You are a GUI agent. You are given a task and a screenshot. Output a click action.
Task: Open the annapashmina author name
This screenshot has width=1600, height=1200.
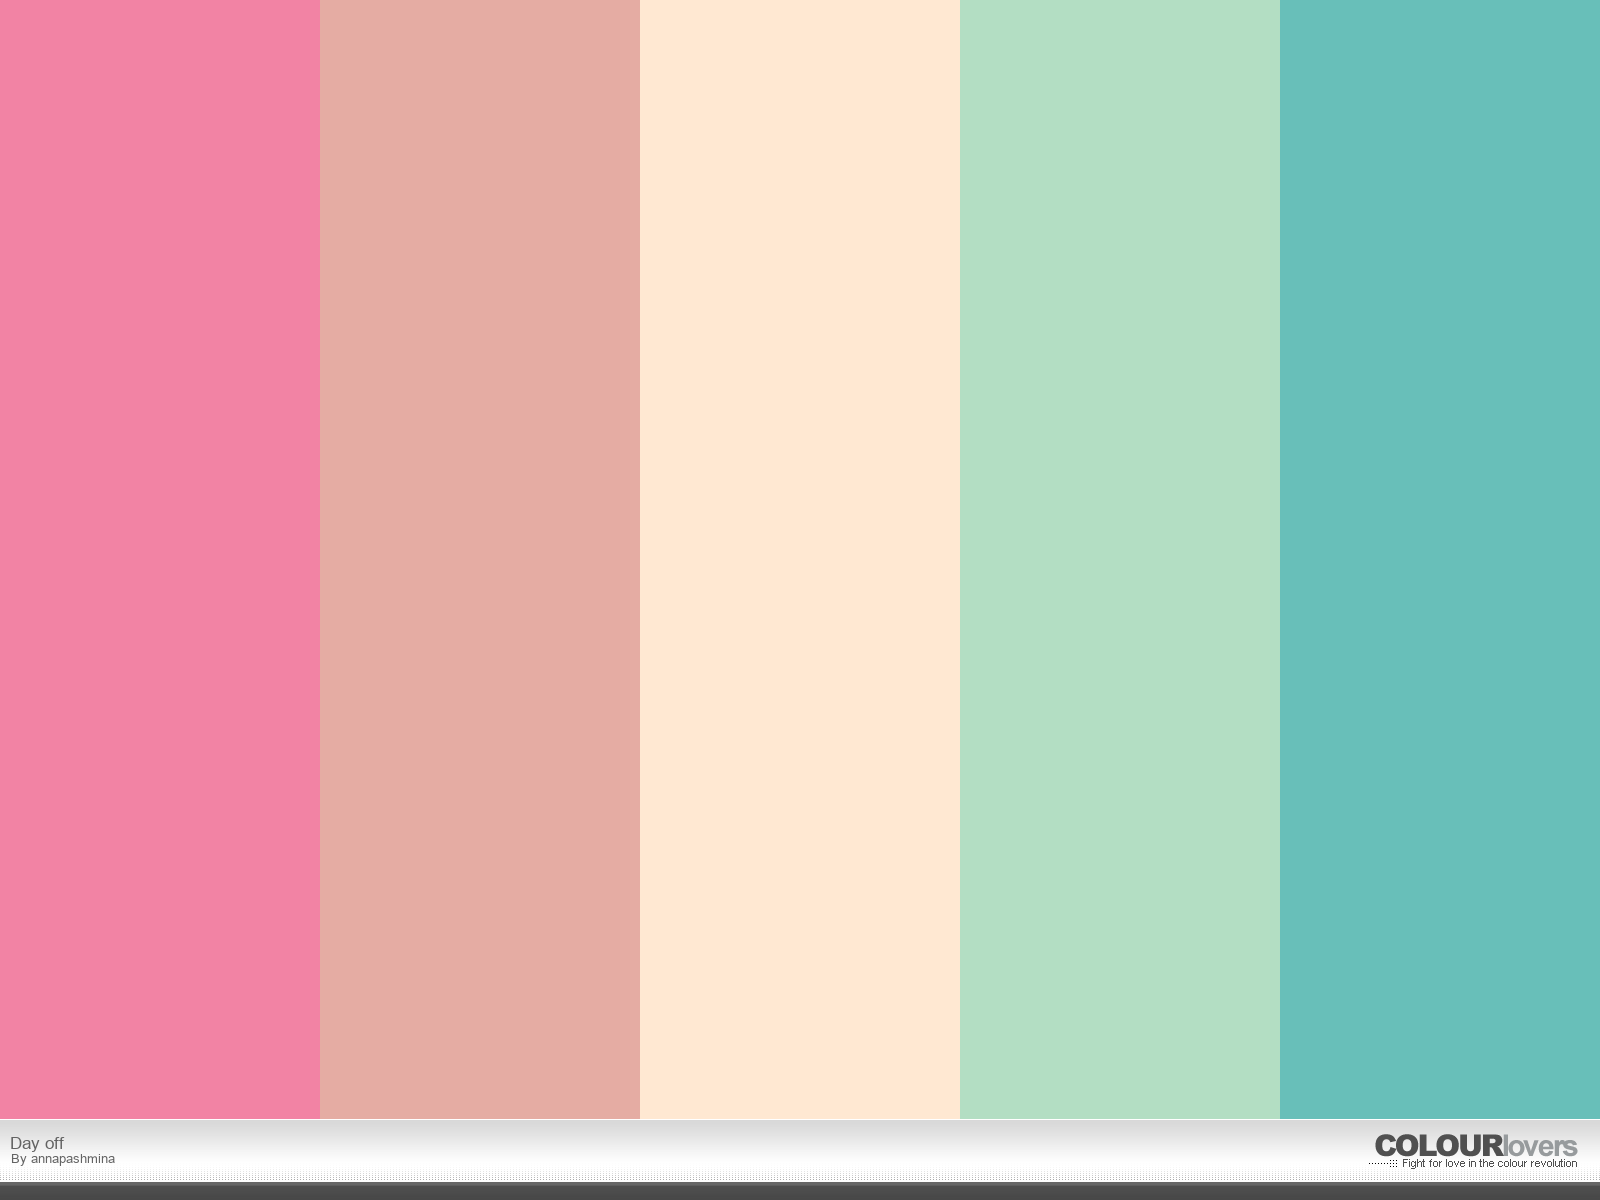[73, 1159]
